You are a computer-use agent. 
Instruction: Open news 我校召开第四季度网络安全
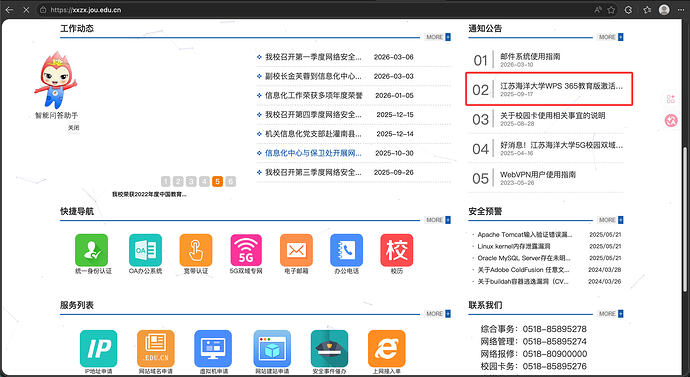tap(313, 115)
